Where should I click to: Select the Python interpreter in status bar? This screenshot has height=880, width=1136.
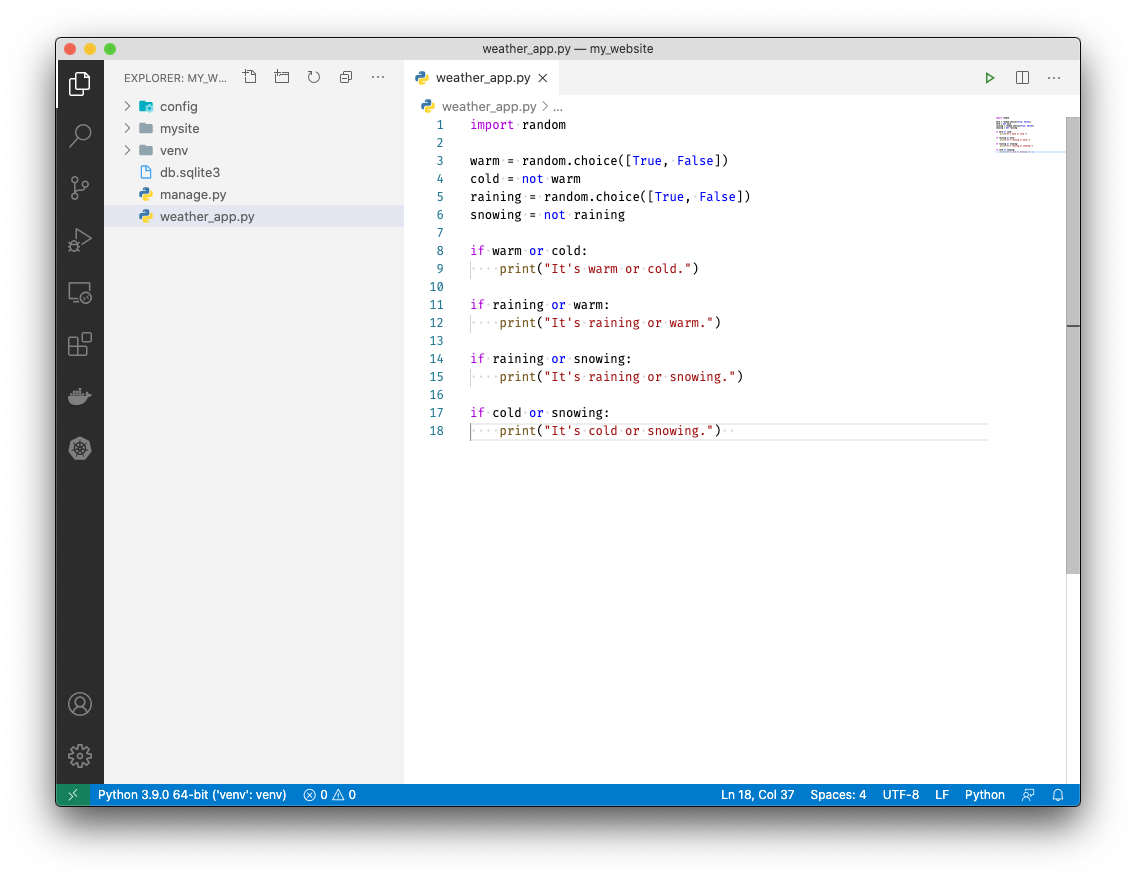(191, 795)
